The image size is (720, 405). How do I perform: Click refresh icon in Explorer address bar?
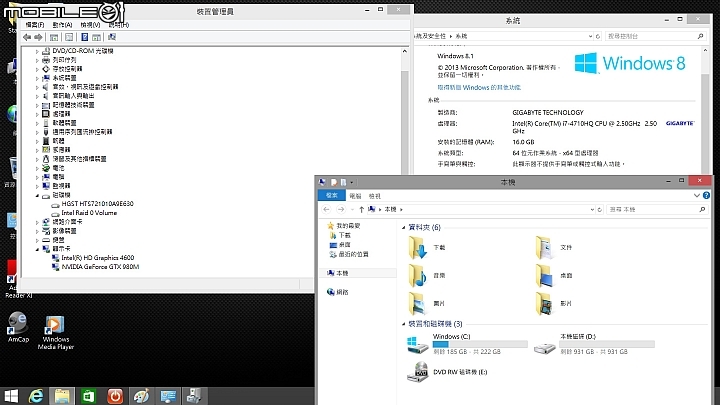[599, 209]
